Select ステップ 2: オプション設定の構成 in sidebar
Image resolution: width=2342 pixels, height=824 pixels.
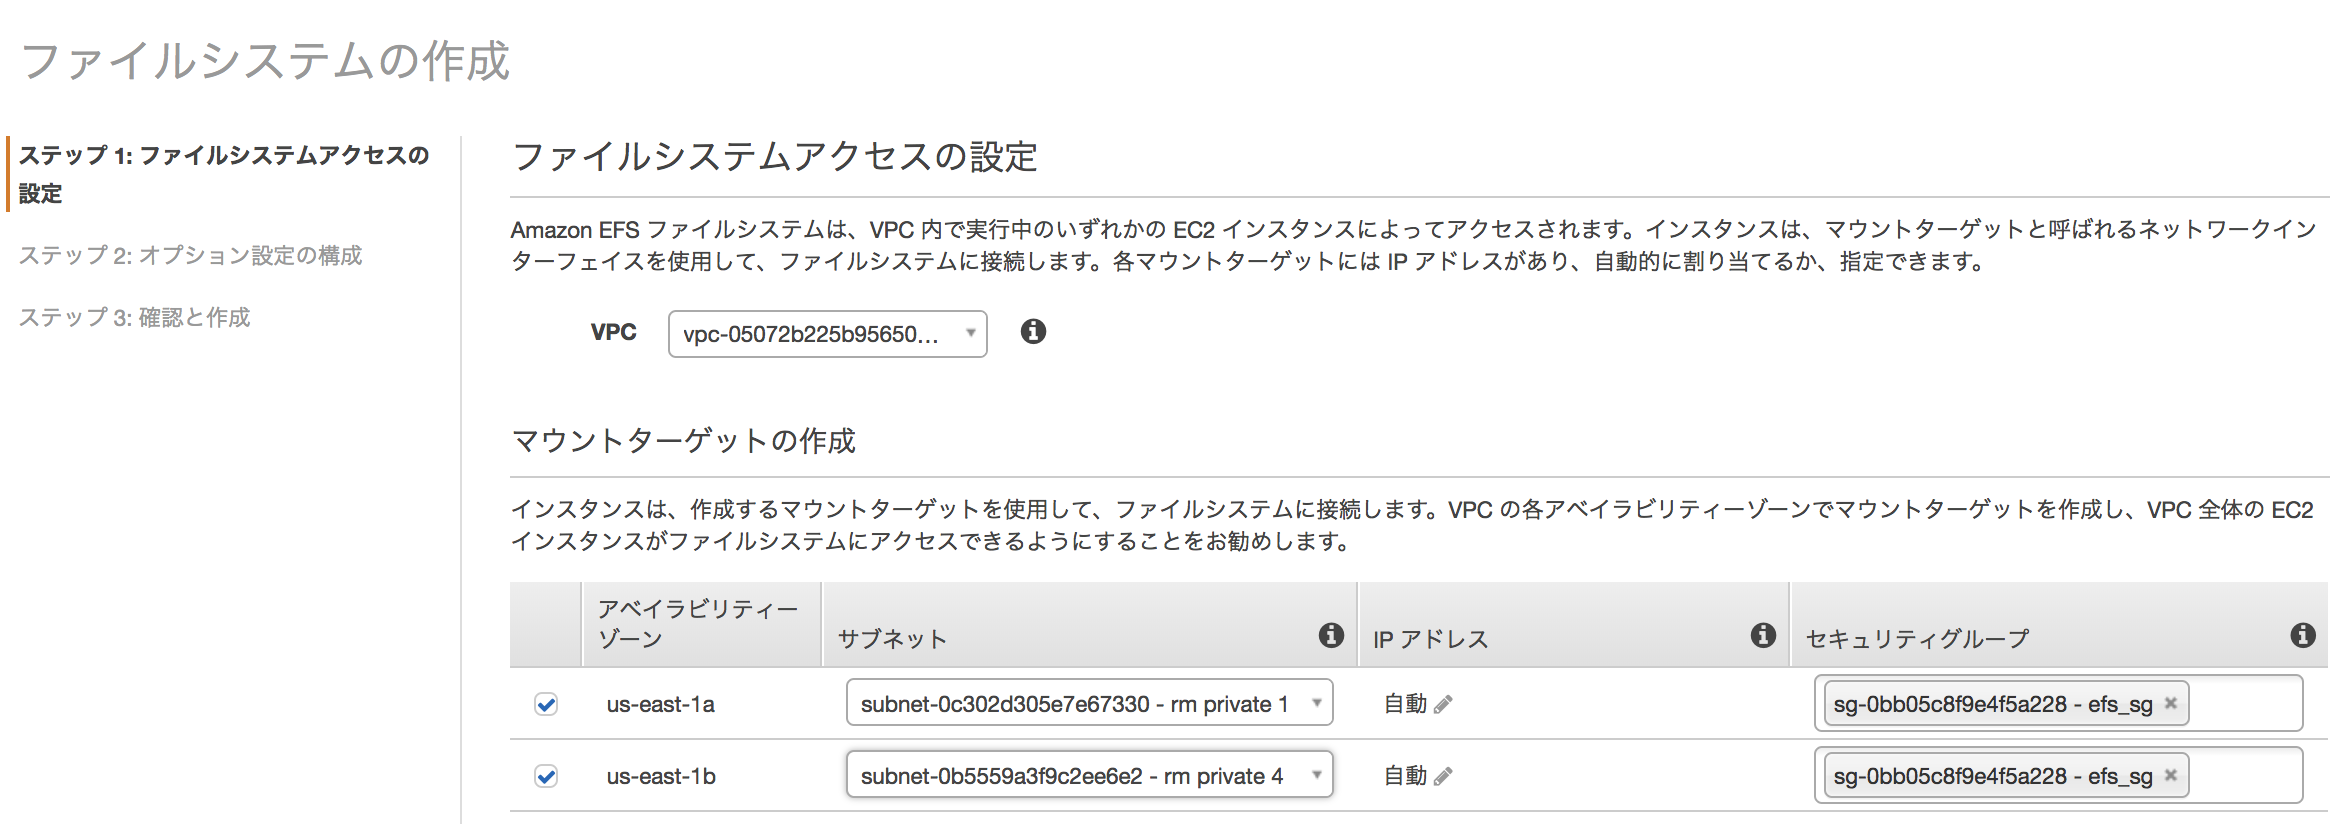[190, 256]
